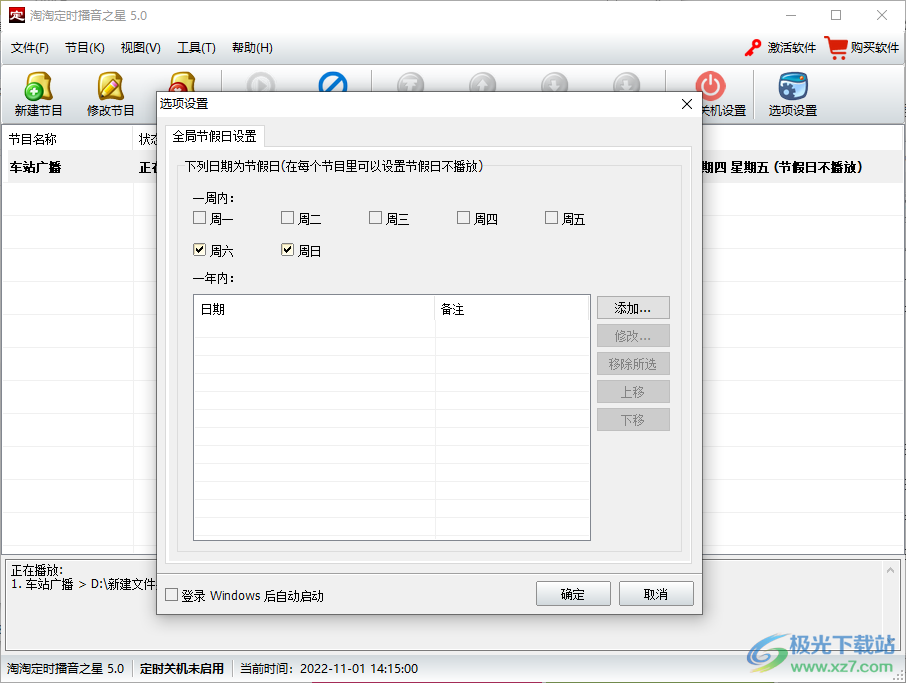Confirm with the 确定 button
This screenshot has width=906, height=683.
pyautogui.click(x=573, y=594)
